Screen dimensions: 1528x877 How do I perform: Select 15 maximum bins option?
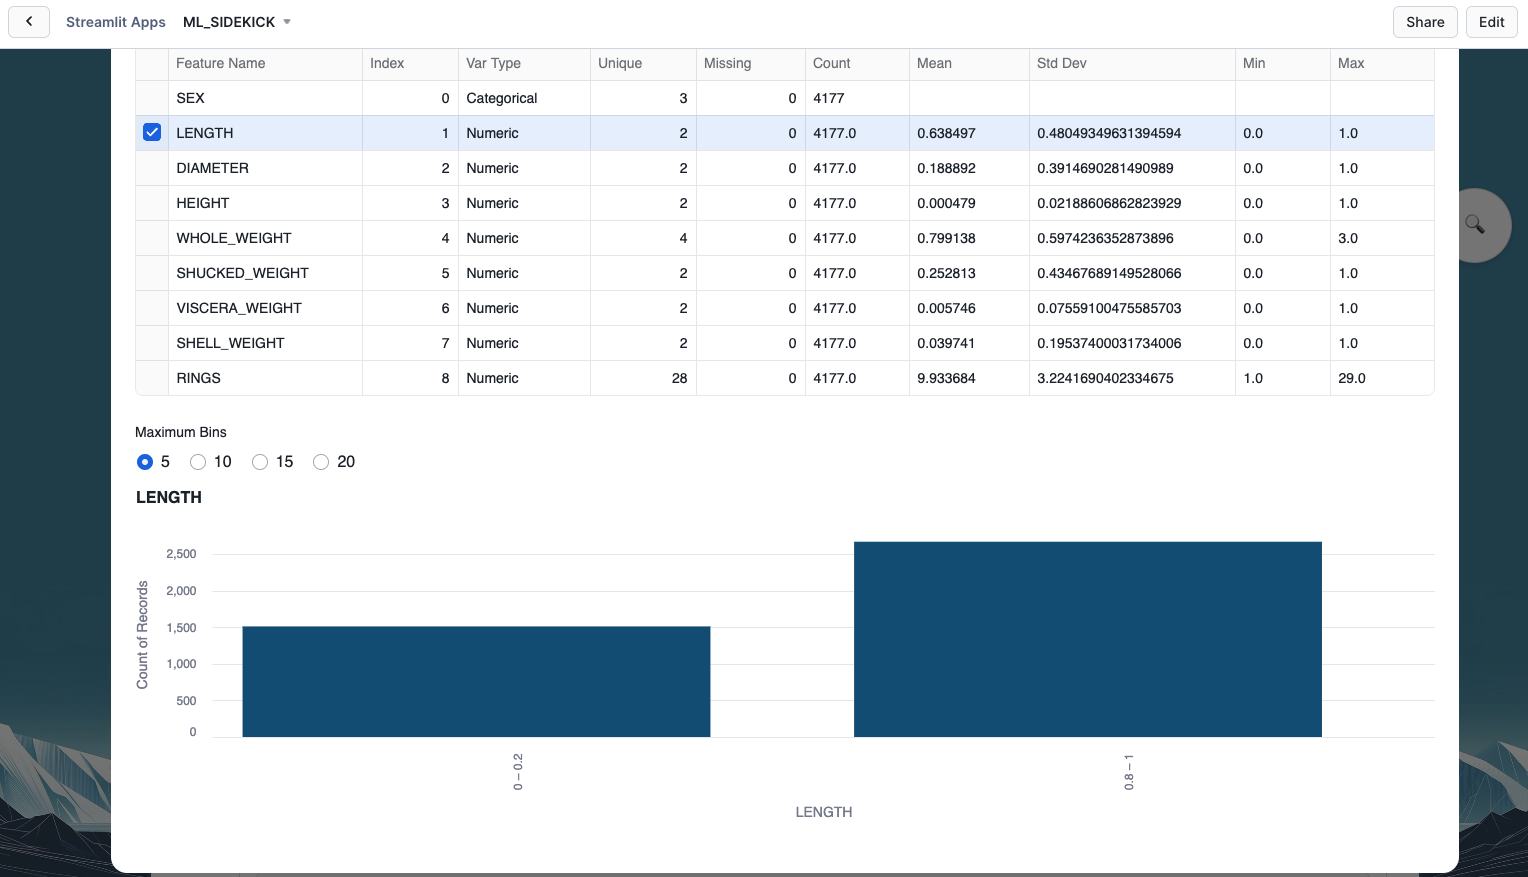click(x=260, y=462)
